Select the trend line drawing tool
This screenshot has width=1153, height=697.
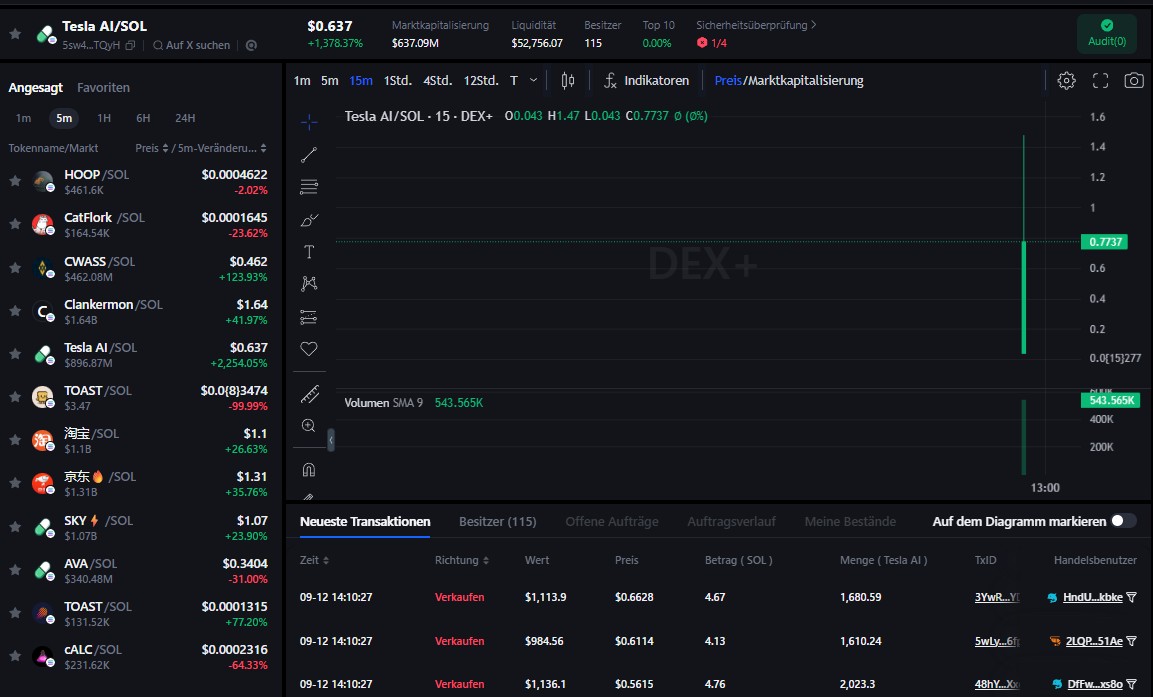[309, 155]
